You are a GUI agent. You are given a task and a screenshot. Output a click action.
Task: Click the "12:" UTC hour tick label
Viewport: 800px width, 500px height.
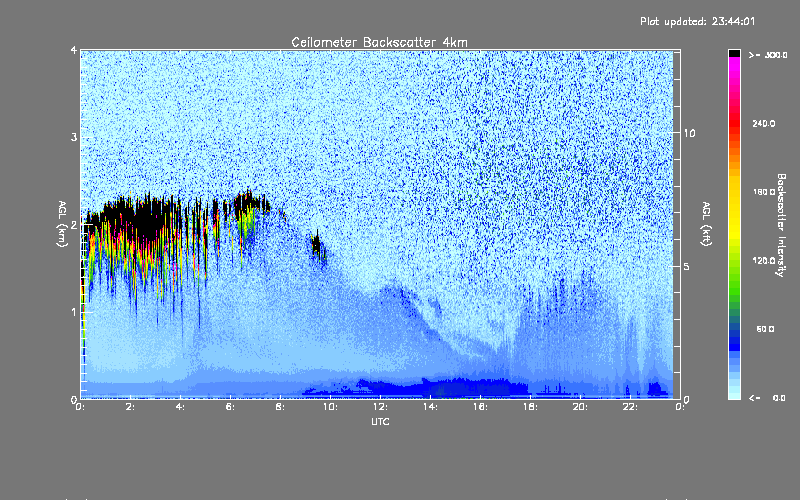click(x=380, y=407)
